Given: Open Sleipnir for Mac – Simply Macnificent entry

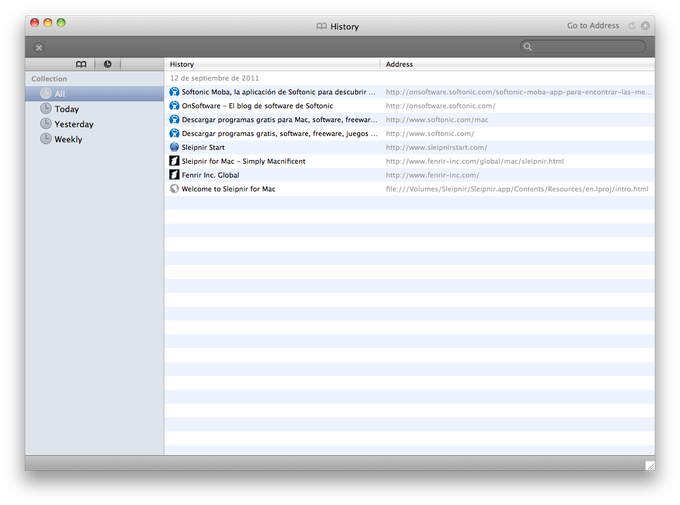Looking at the screenshot, I should tap(409, 161).
